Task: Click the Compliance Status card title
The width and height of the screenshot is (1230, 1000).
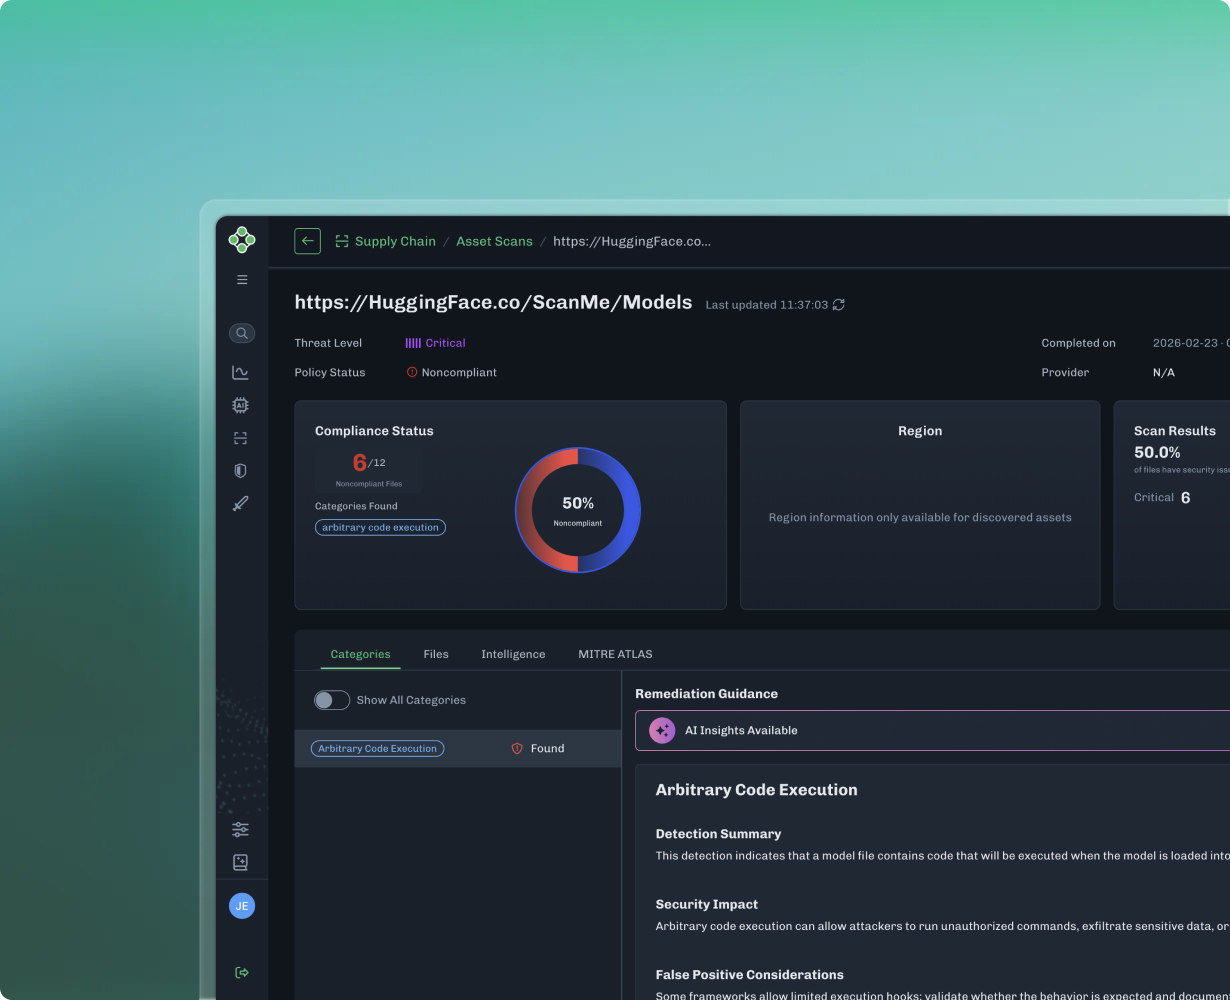Action: click(374, 431)
